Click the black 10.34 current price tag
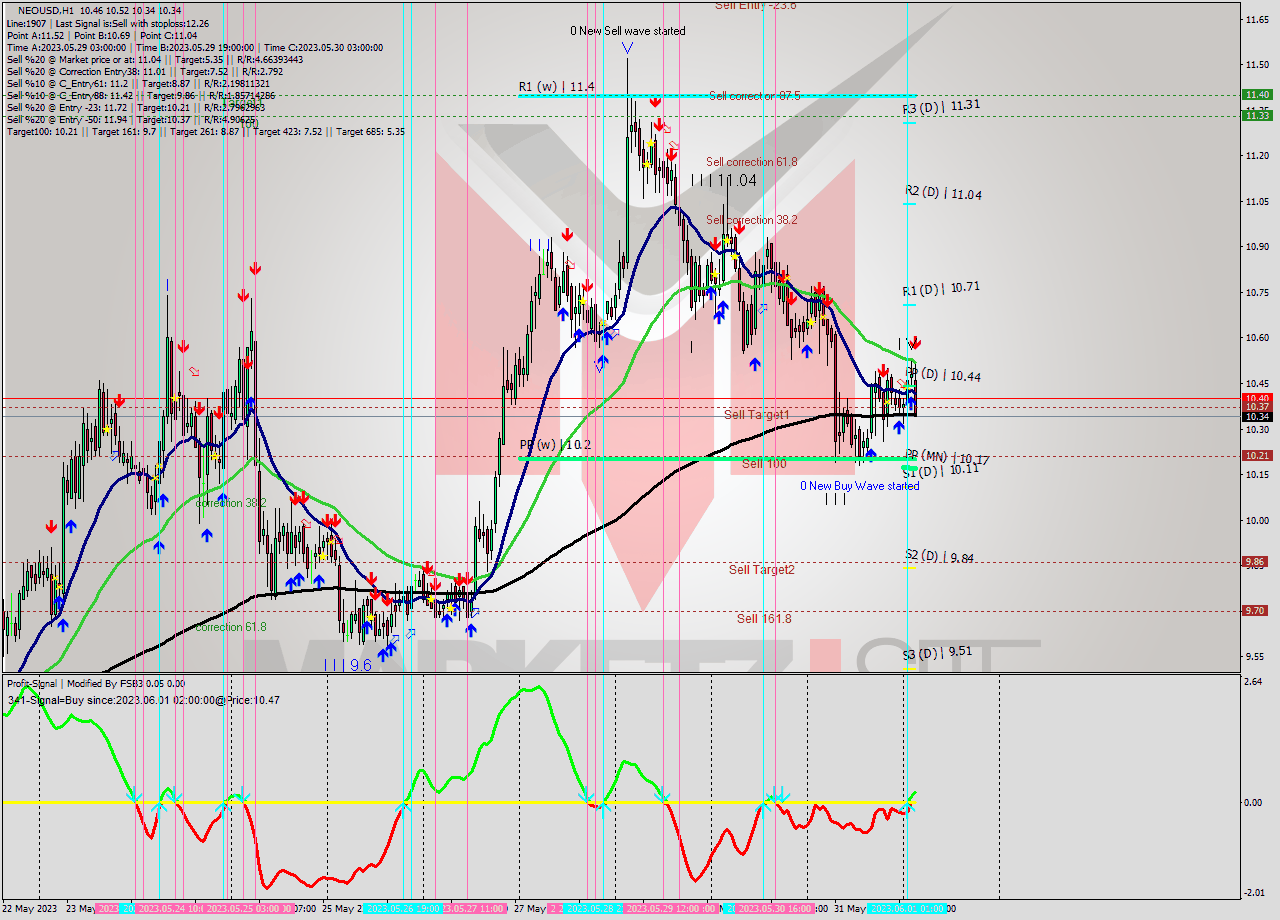Screen dimensions: 1280x920 (1257, 416)
